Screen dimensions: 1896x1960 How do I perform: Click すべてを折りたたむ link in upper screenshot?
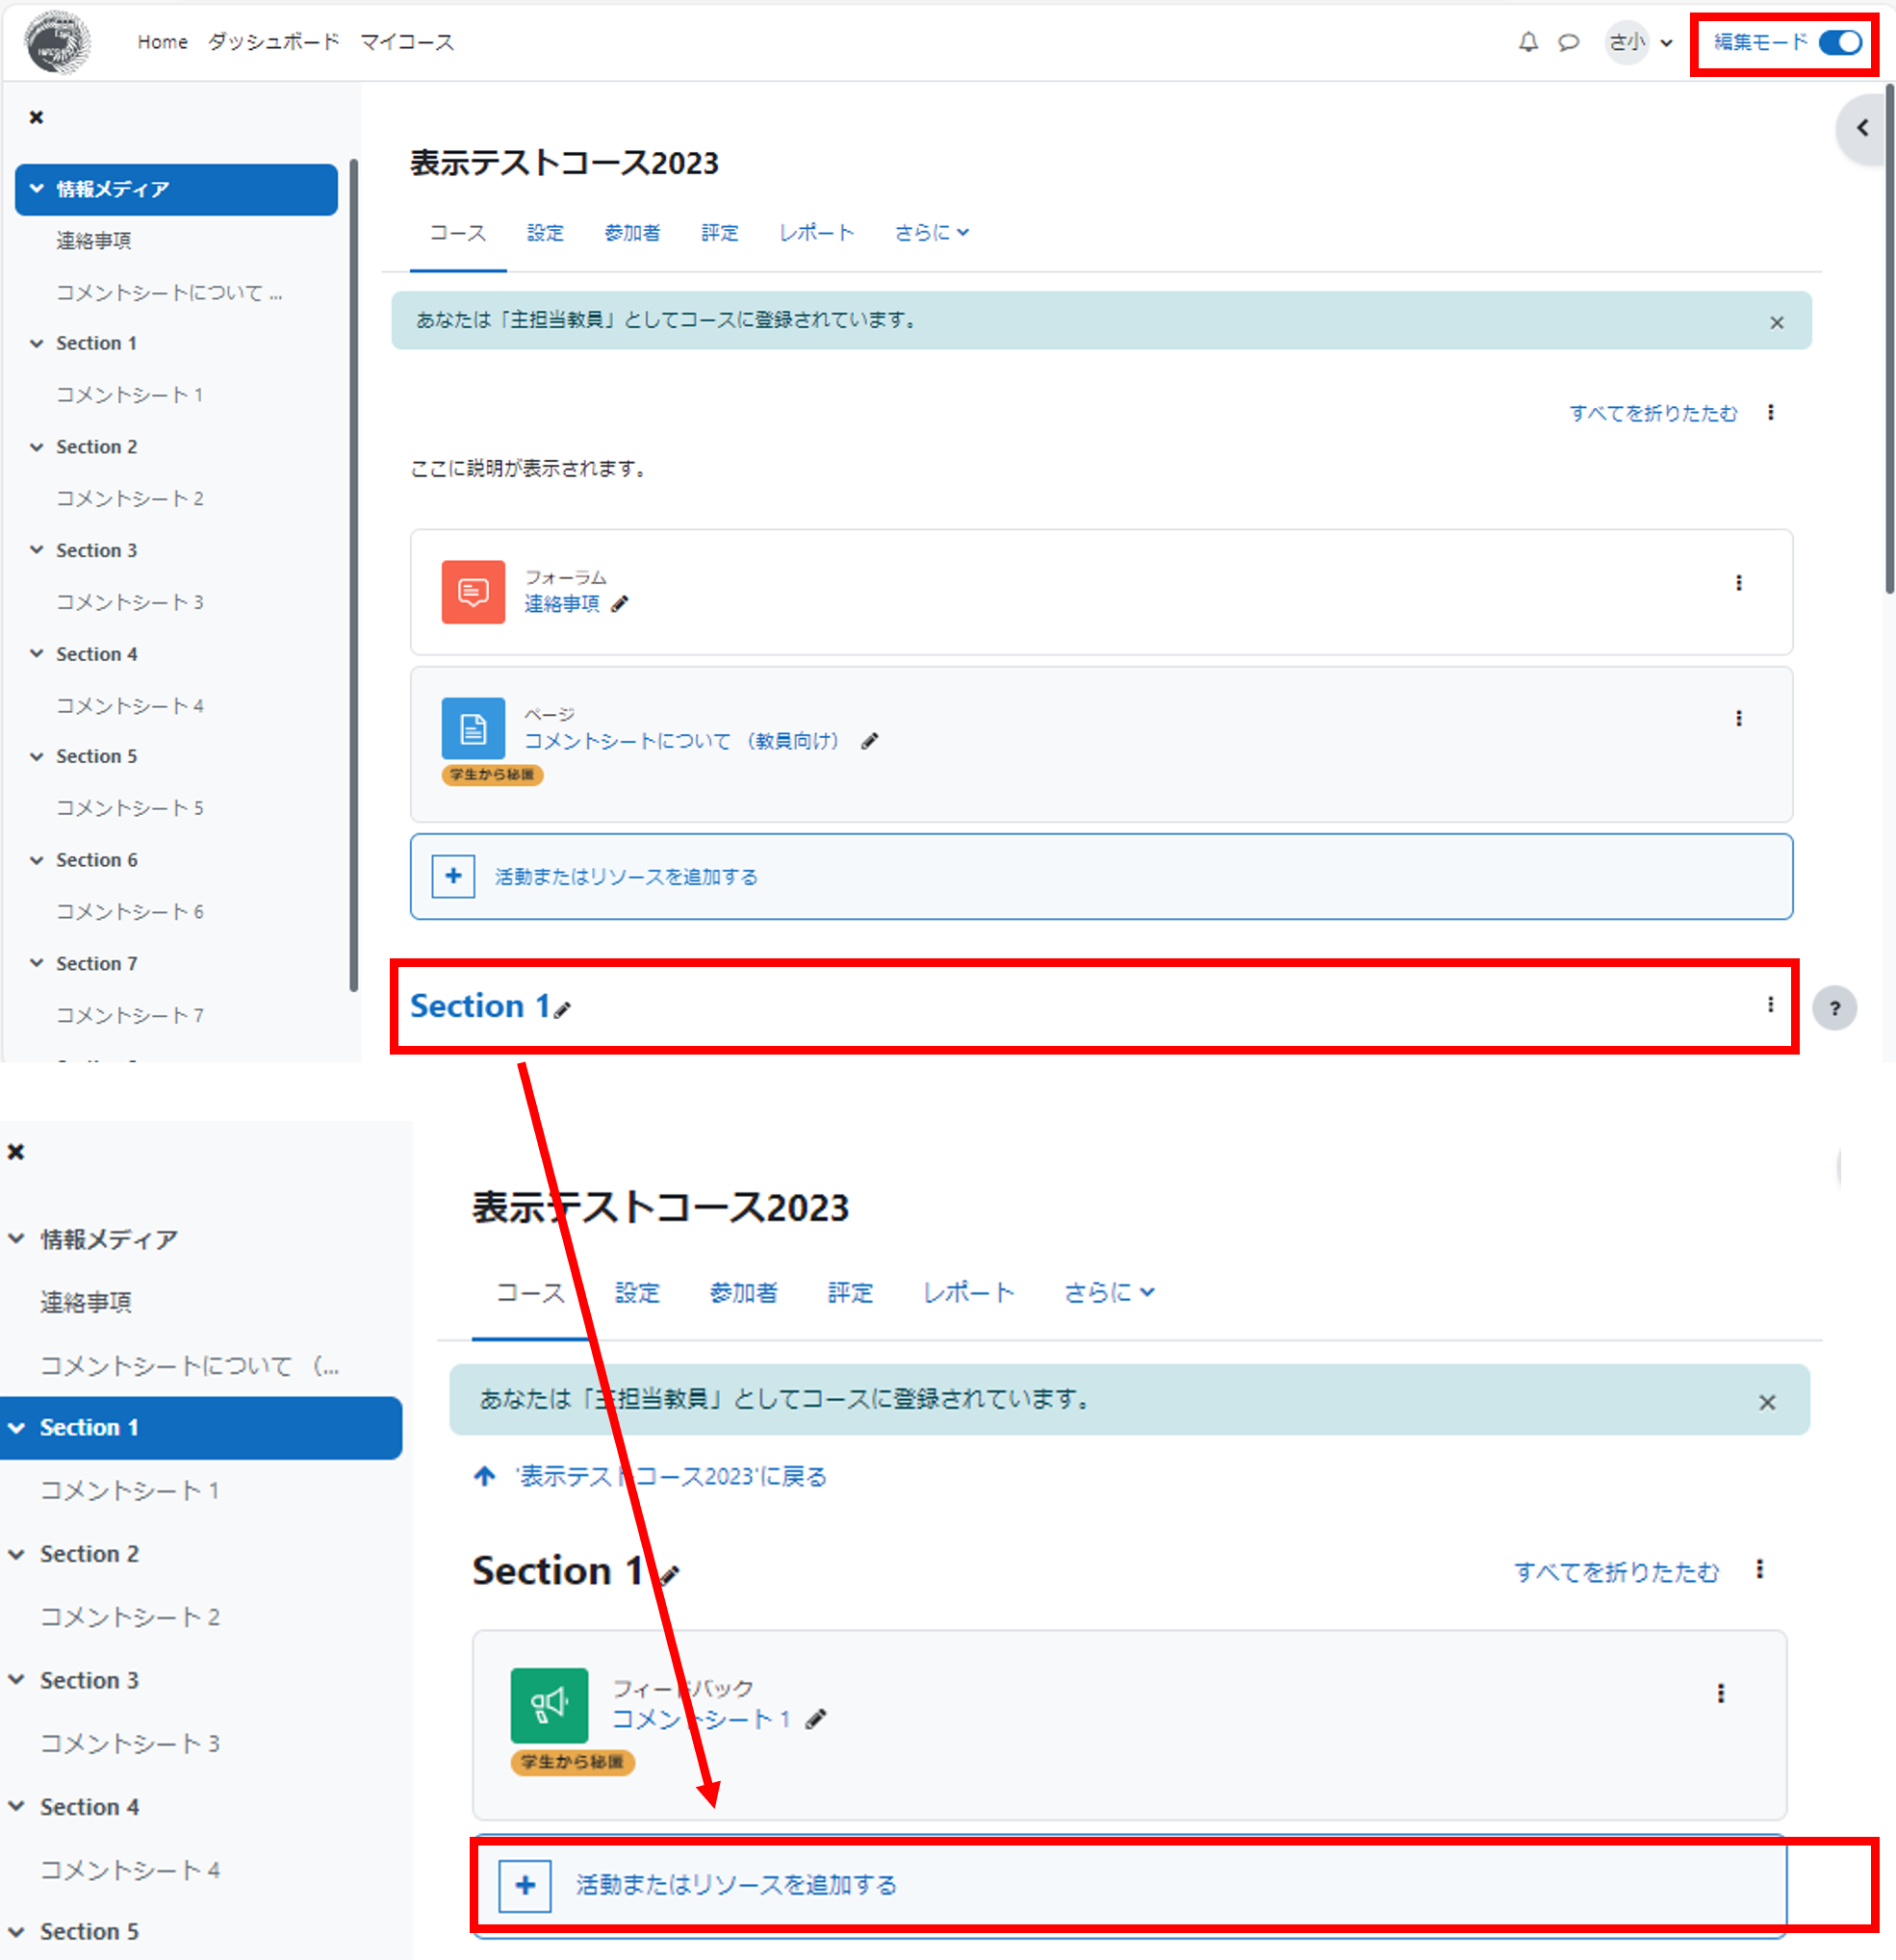click(1653, 413)
